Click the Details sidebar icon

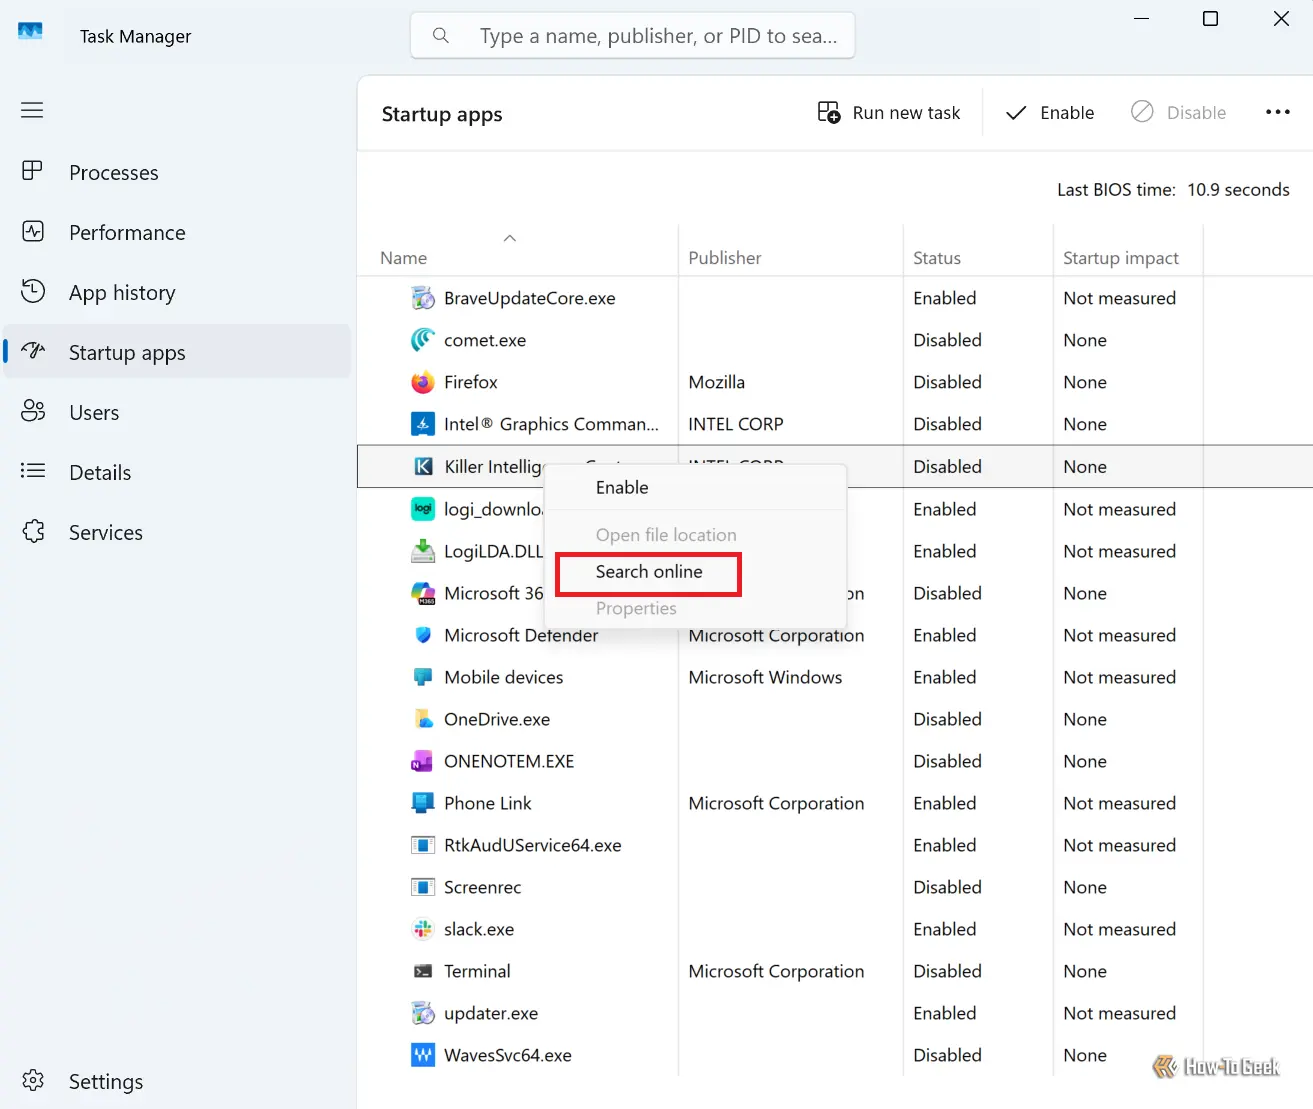tap(33, 471)
